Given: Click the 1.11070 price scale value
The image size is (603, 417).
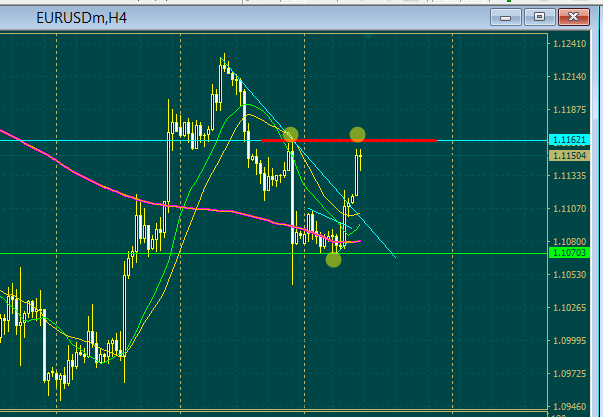Looking at the screenshot, I should (570, 209).
